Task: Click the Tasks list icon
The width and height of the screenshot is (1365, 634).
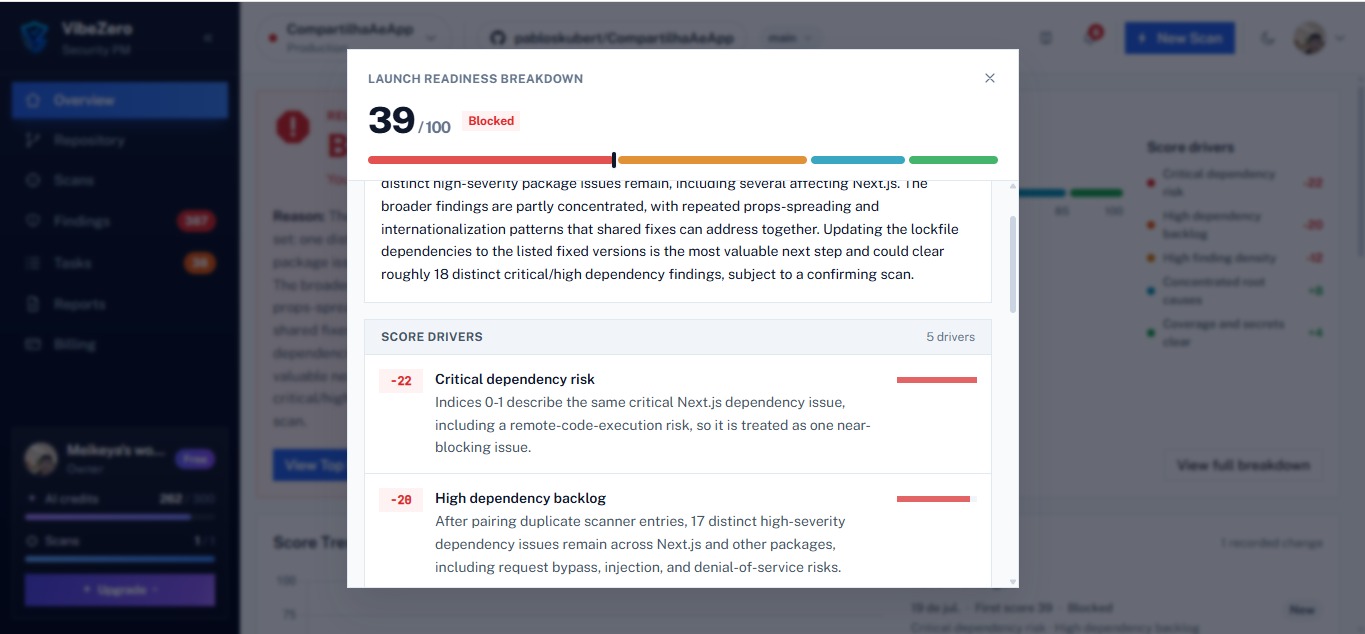Action: pos(34,263)
